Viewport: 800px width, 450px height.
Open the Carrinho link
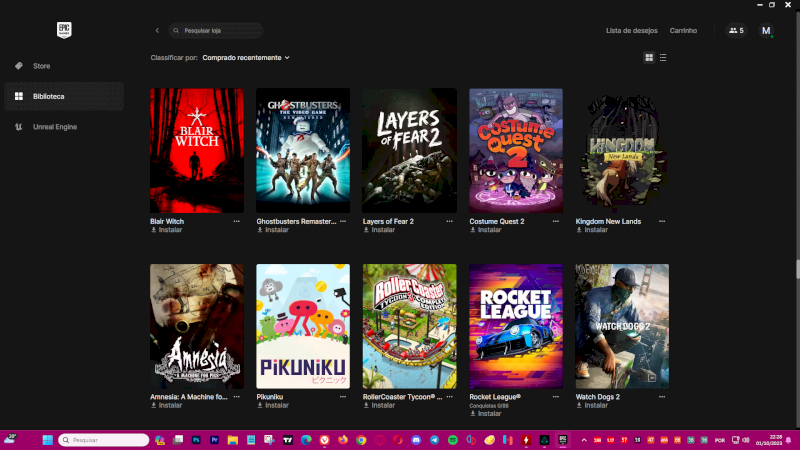(x=683, y=31)
